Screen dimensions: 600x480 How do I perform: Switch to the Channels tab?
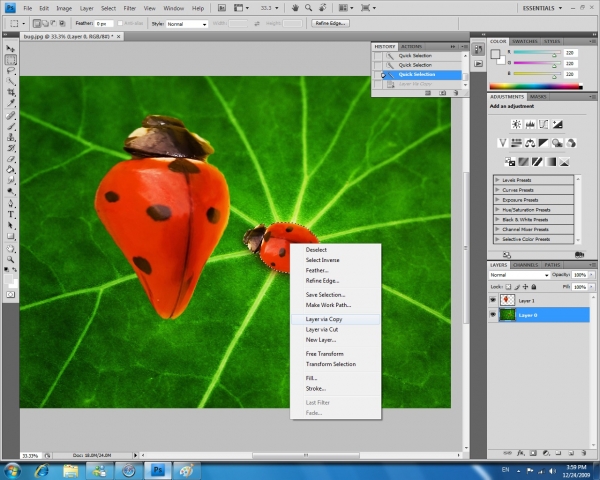coord(525,265)
